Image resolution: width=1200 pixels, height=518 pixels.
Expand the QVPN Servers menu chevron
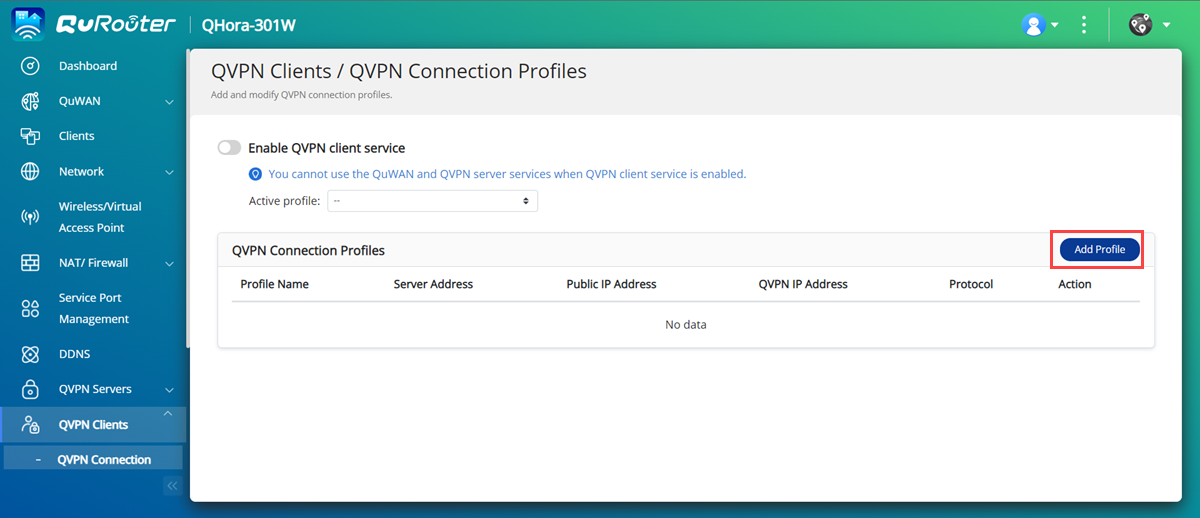pyautogui.click(x=170, y=390)
